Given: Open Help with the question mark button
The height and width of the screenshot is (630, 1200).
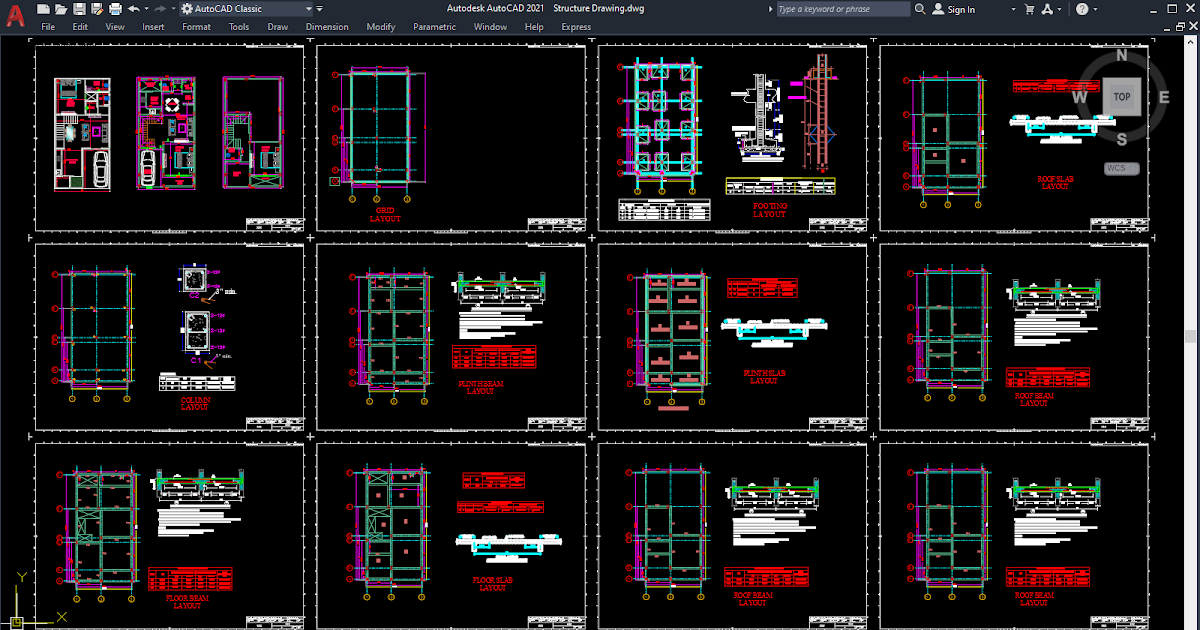Looking at the screenshot, I should [1083, 9].
